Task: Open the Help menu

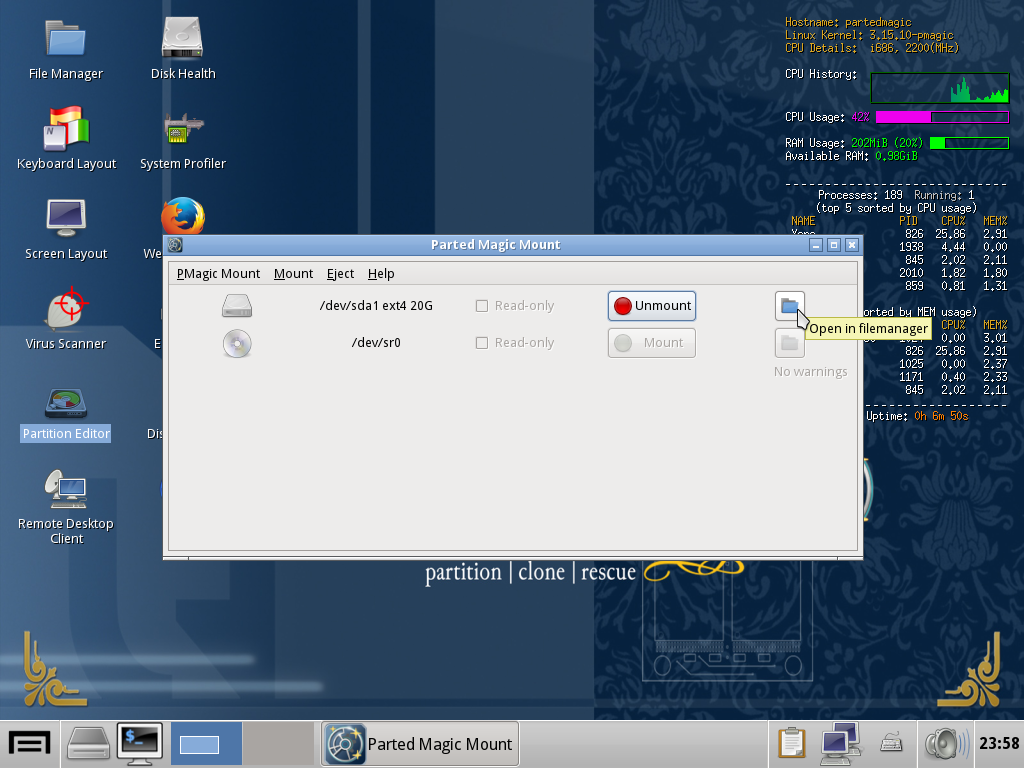Action: click(381, 274)
